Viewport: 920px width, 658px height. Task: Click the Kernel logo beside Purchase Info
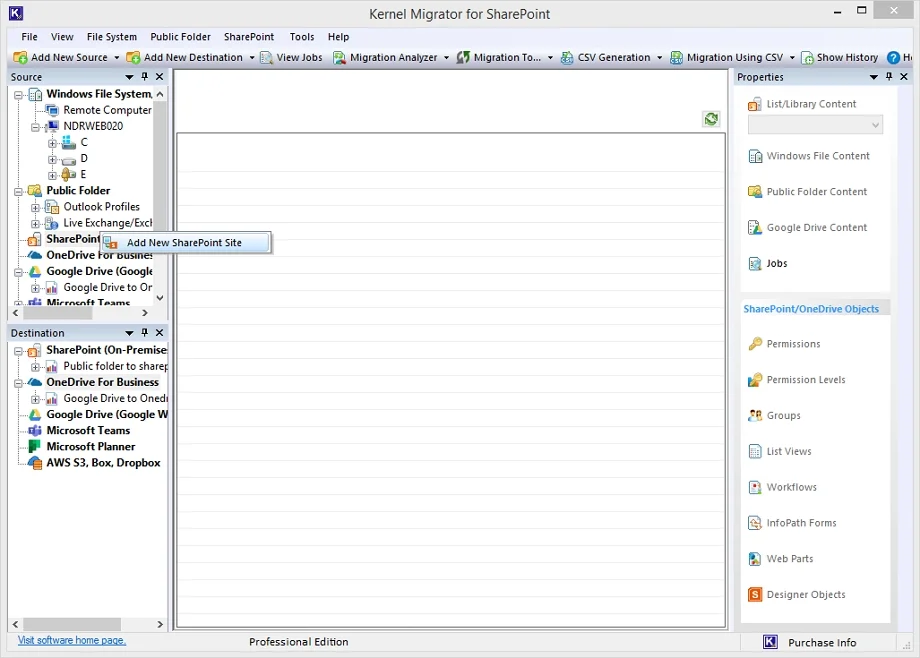770,642
